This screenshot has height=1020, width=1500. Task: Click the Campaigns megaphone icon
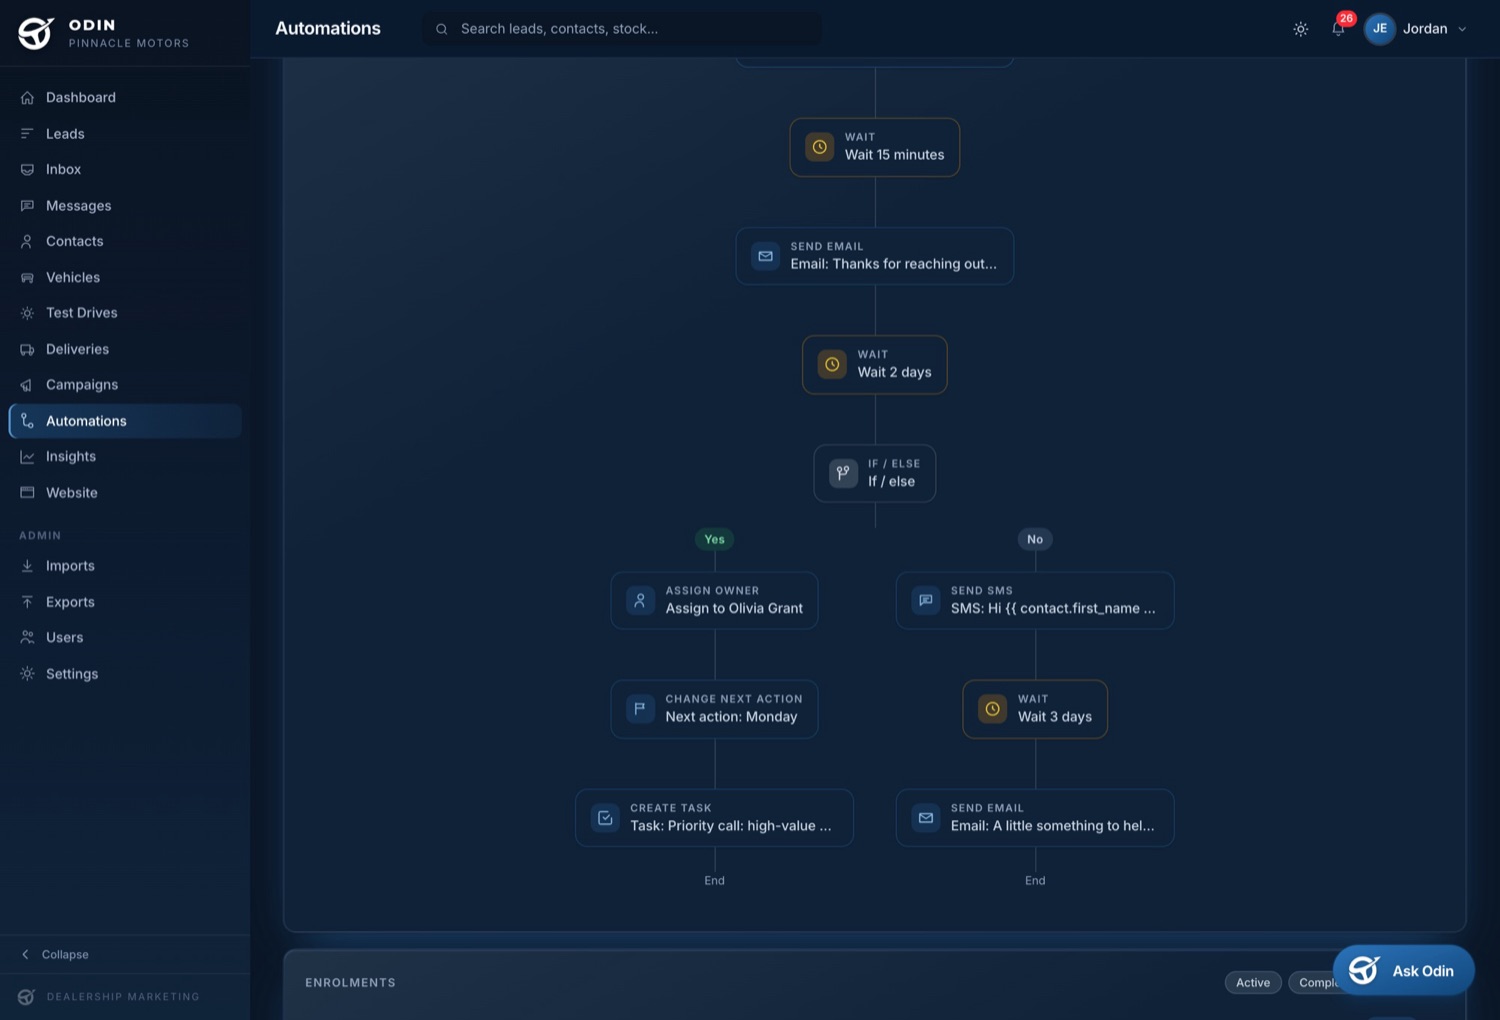pos(27,385)
